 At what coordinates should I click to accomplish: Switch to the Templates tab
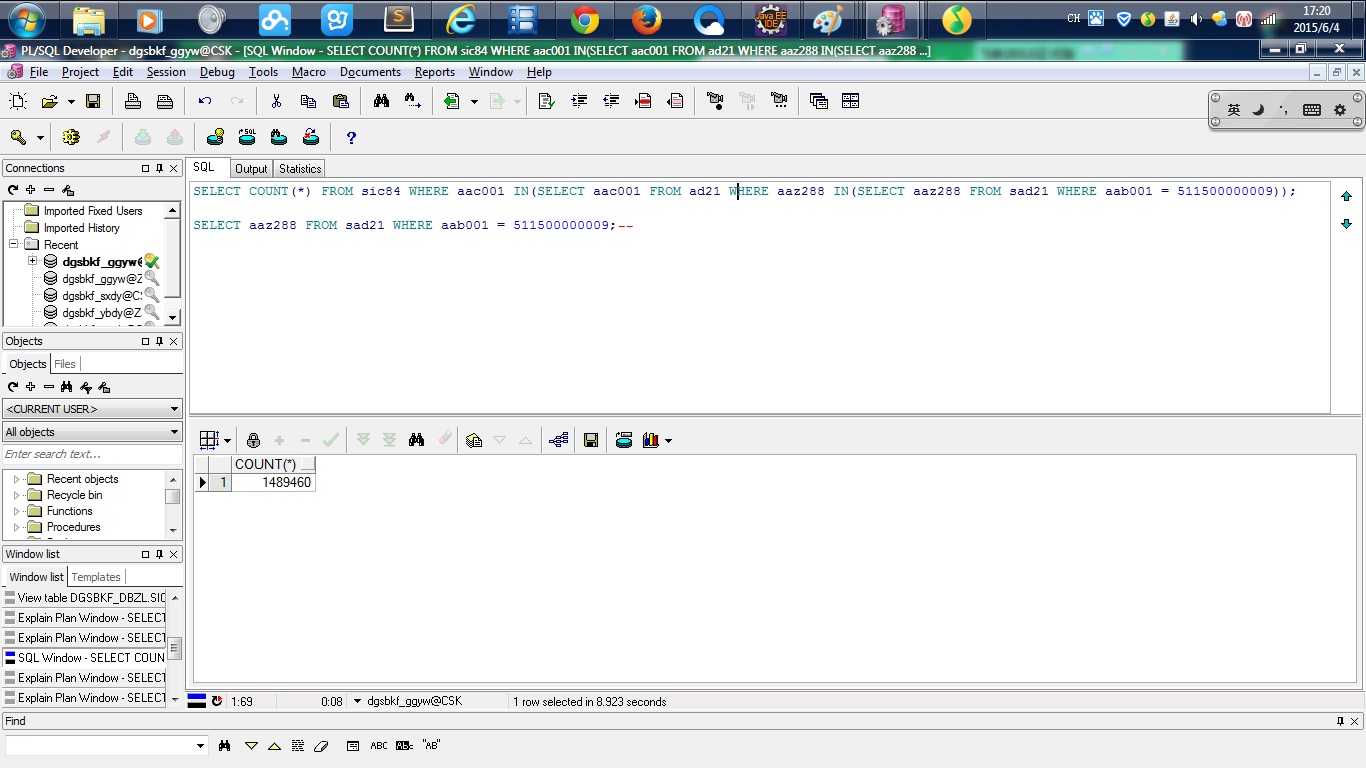pyautogui.click(x=96, y=577)
